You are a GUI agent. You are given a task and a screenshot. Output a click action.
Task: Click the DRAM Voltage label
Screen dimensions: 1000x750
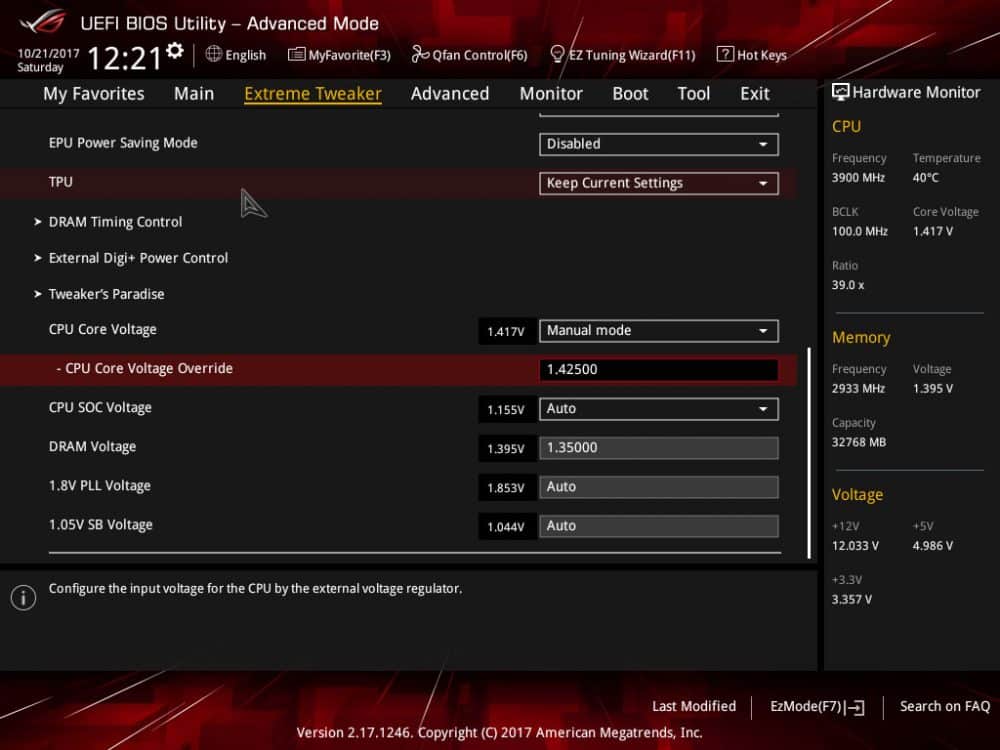tap(92, 446)
